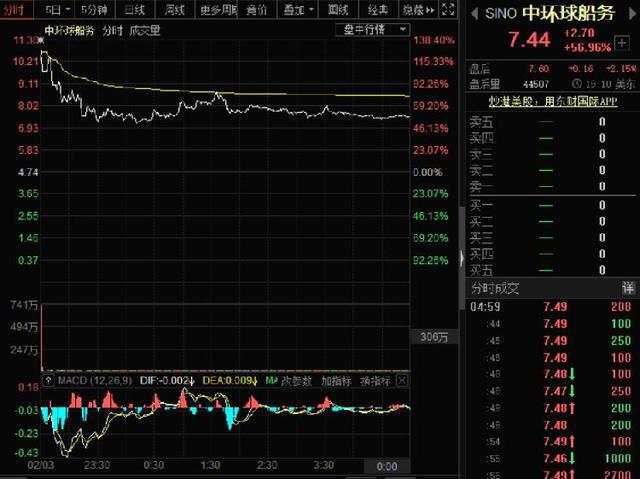Viewport: 640px width, 479px height.
Task: Click 加指标 to add indicator
Action: pyautogui.click(x=336, y=381)
